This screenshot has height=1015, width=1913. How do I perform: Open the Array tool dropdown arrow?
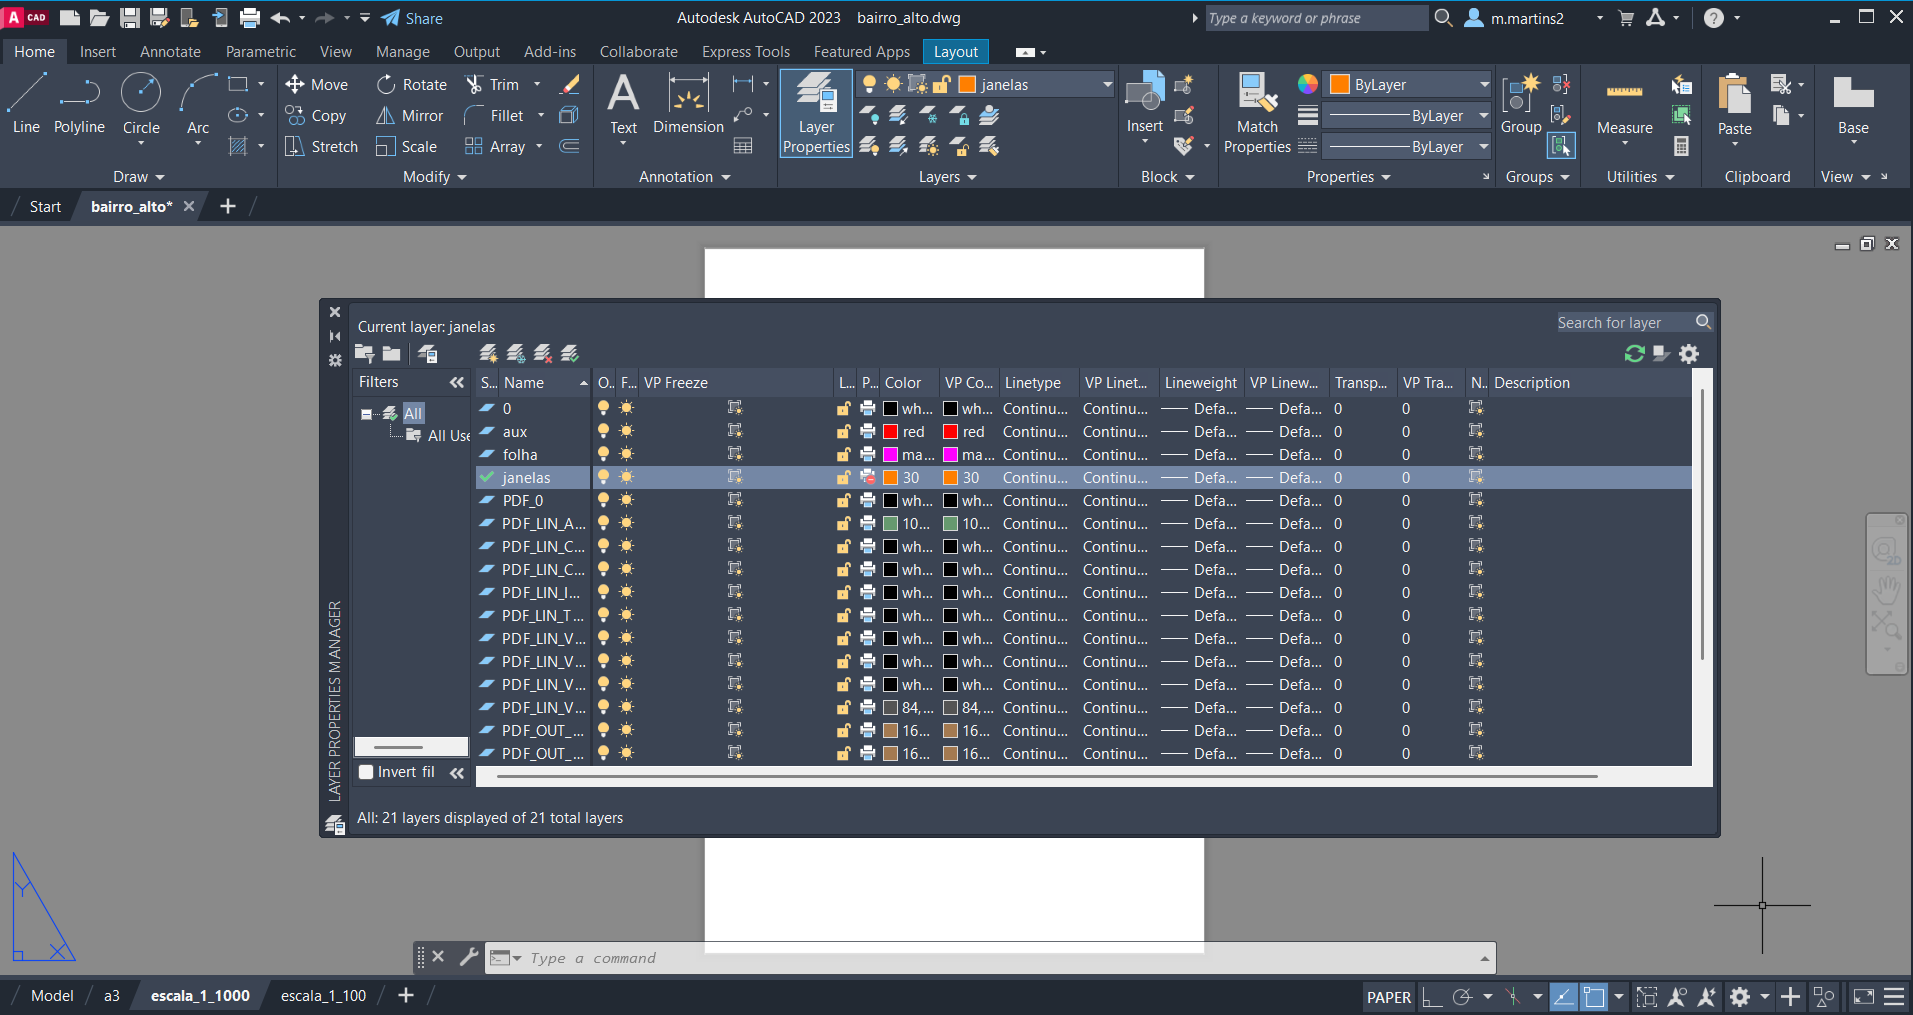pyautogui.click(x=539, y=147)
